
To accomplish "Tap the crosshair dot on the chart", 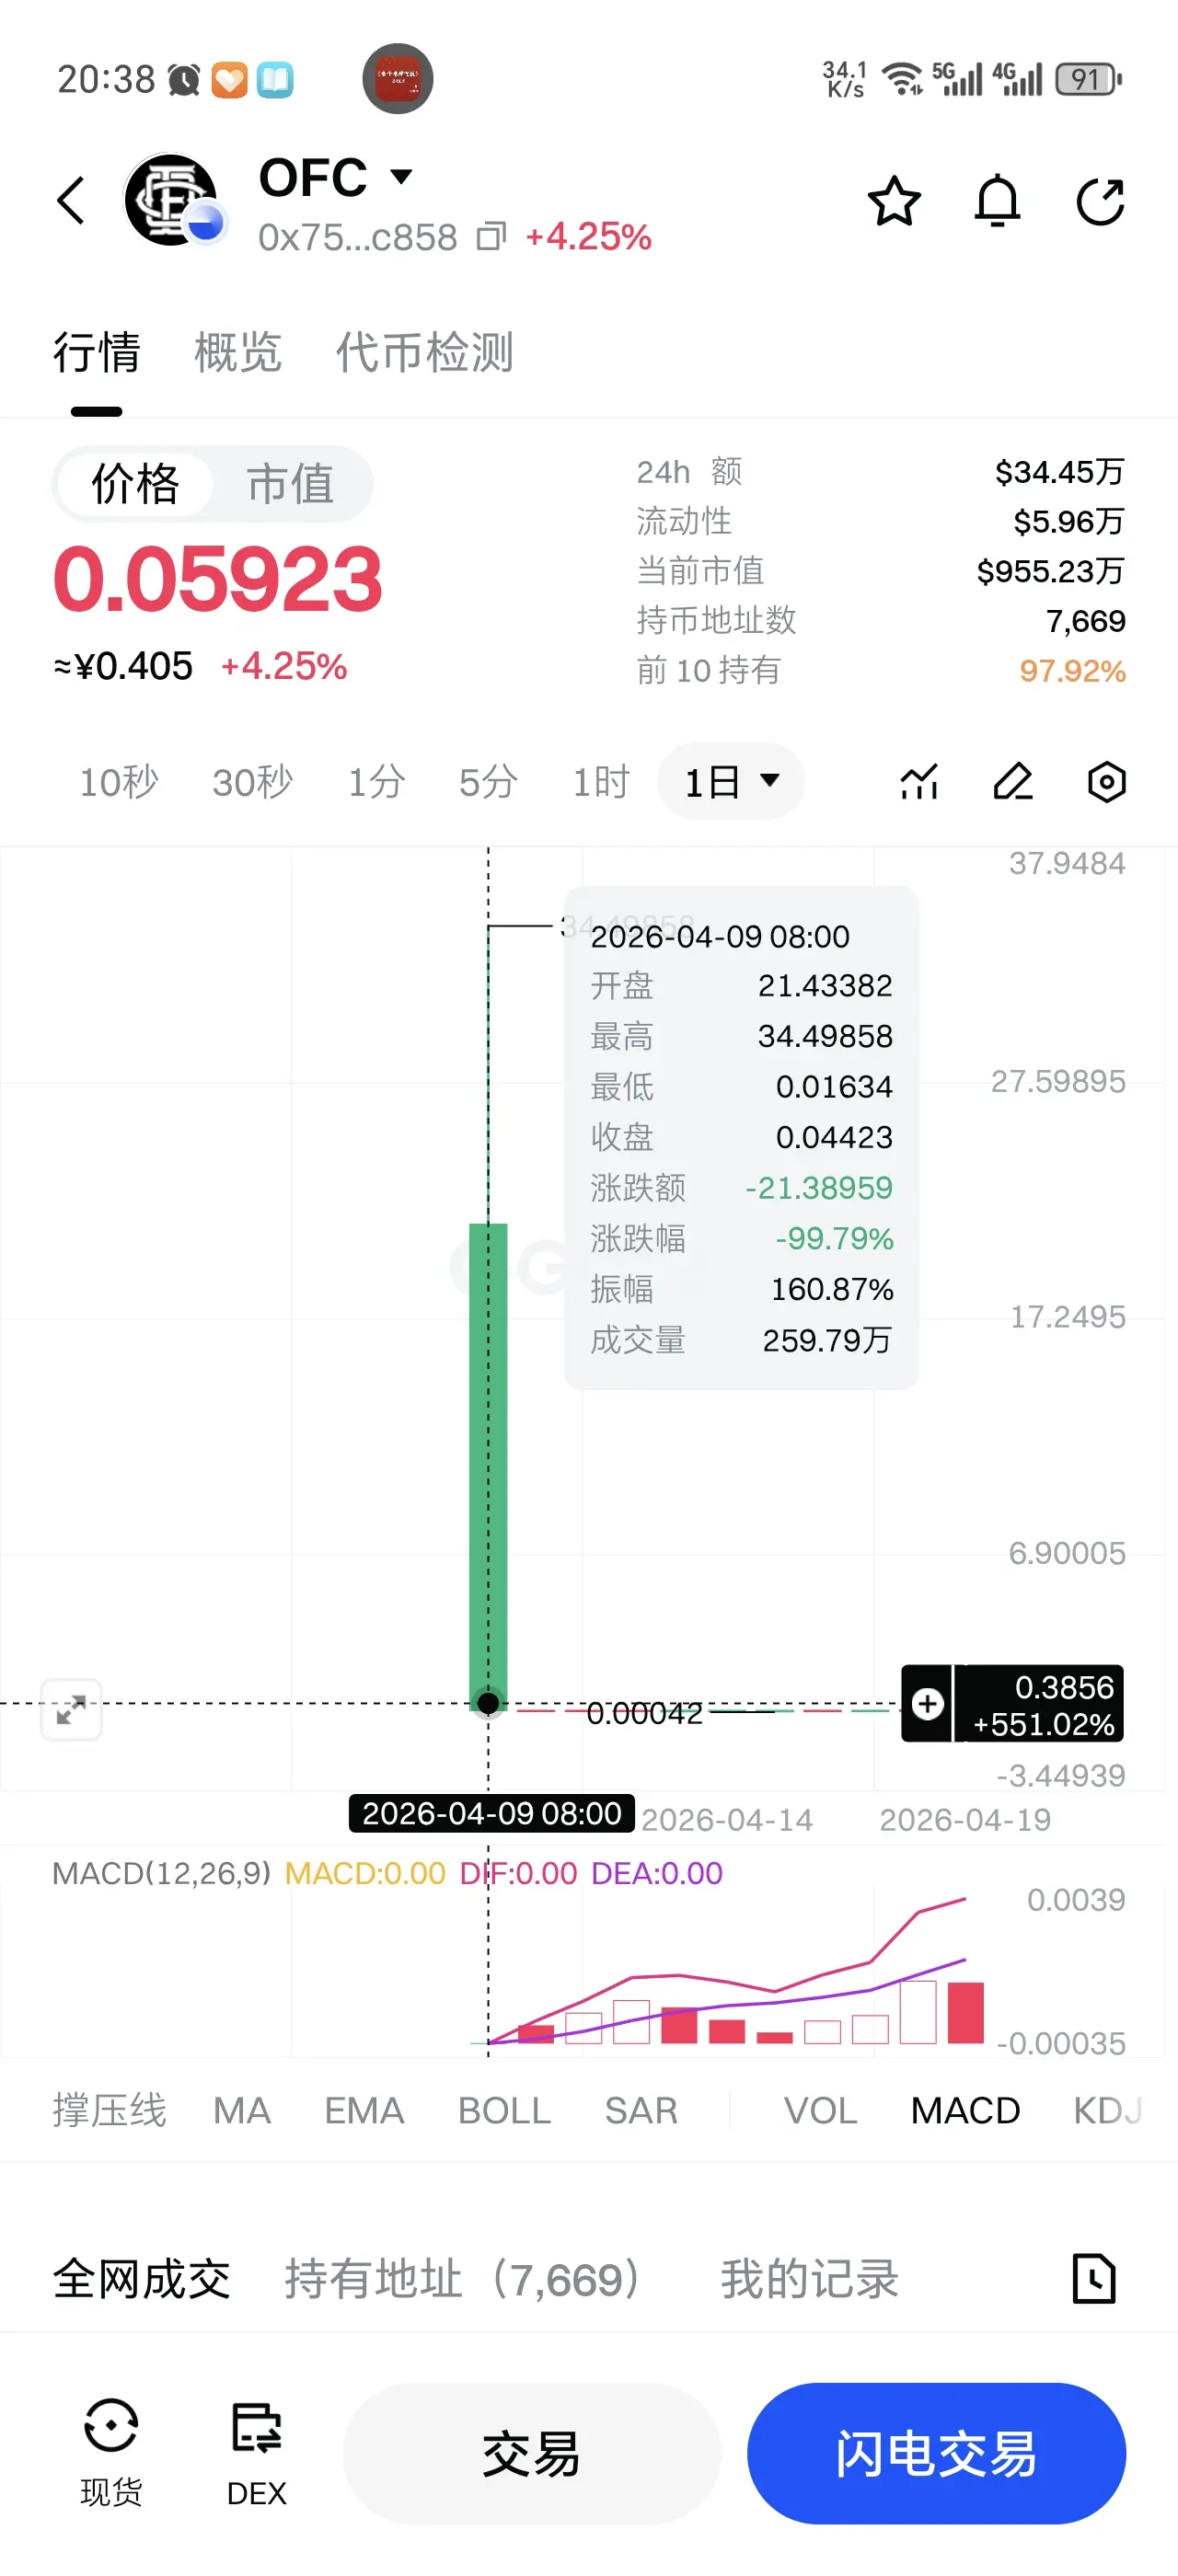I will [x=488, y=1703].
